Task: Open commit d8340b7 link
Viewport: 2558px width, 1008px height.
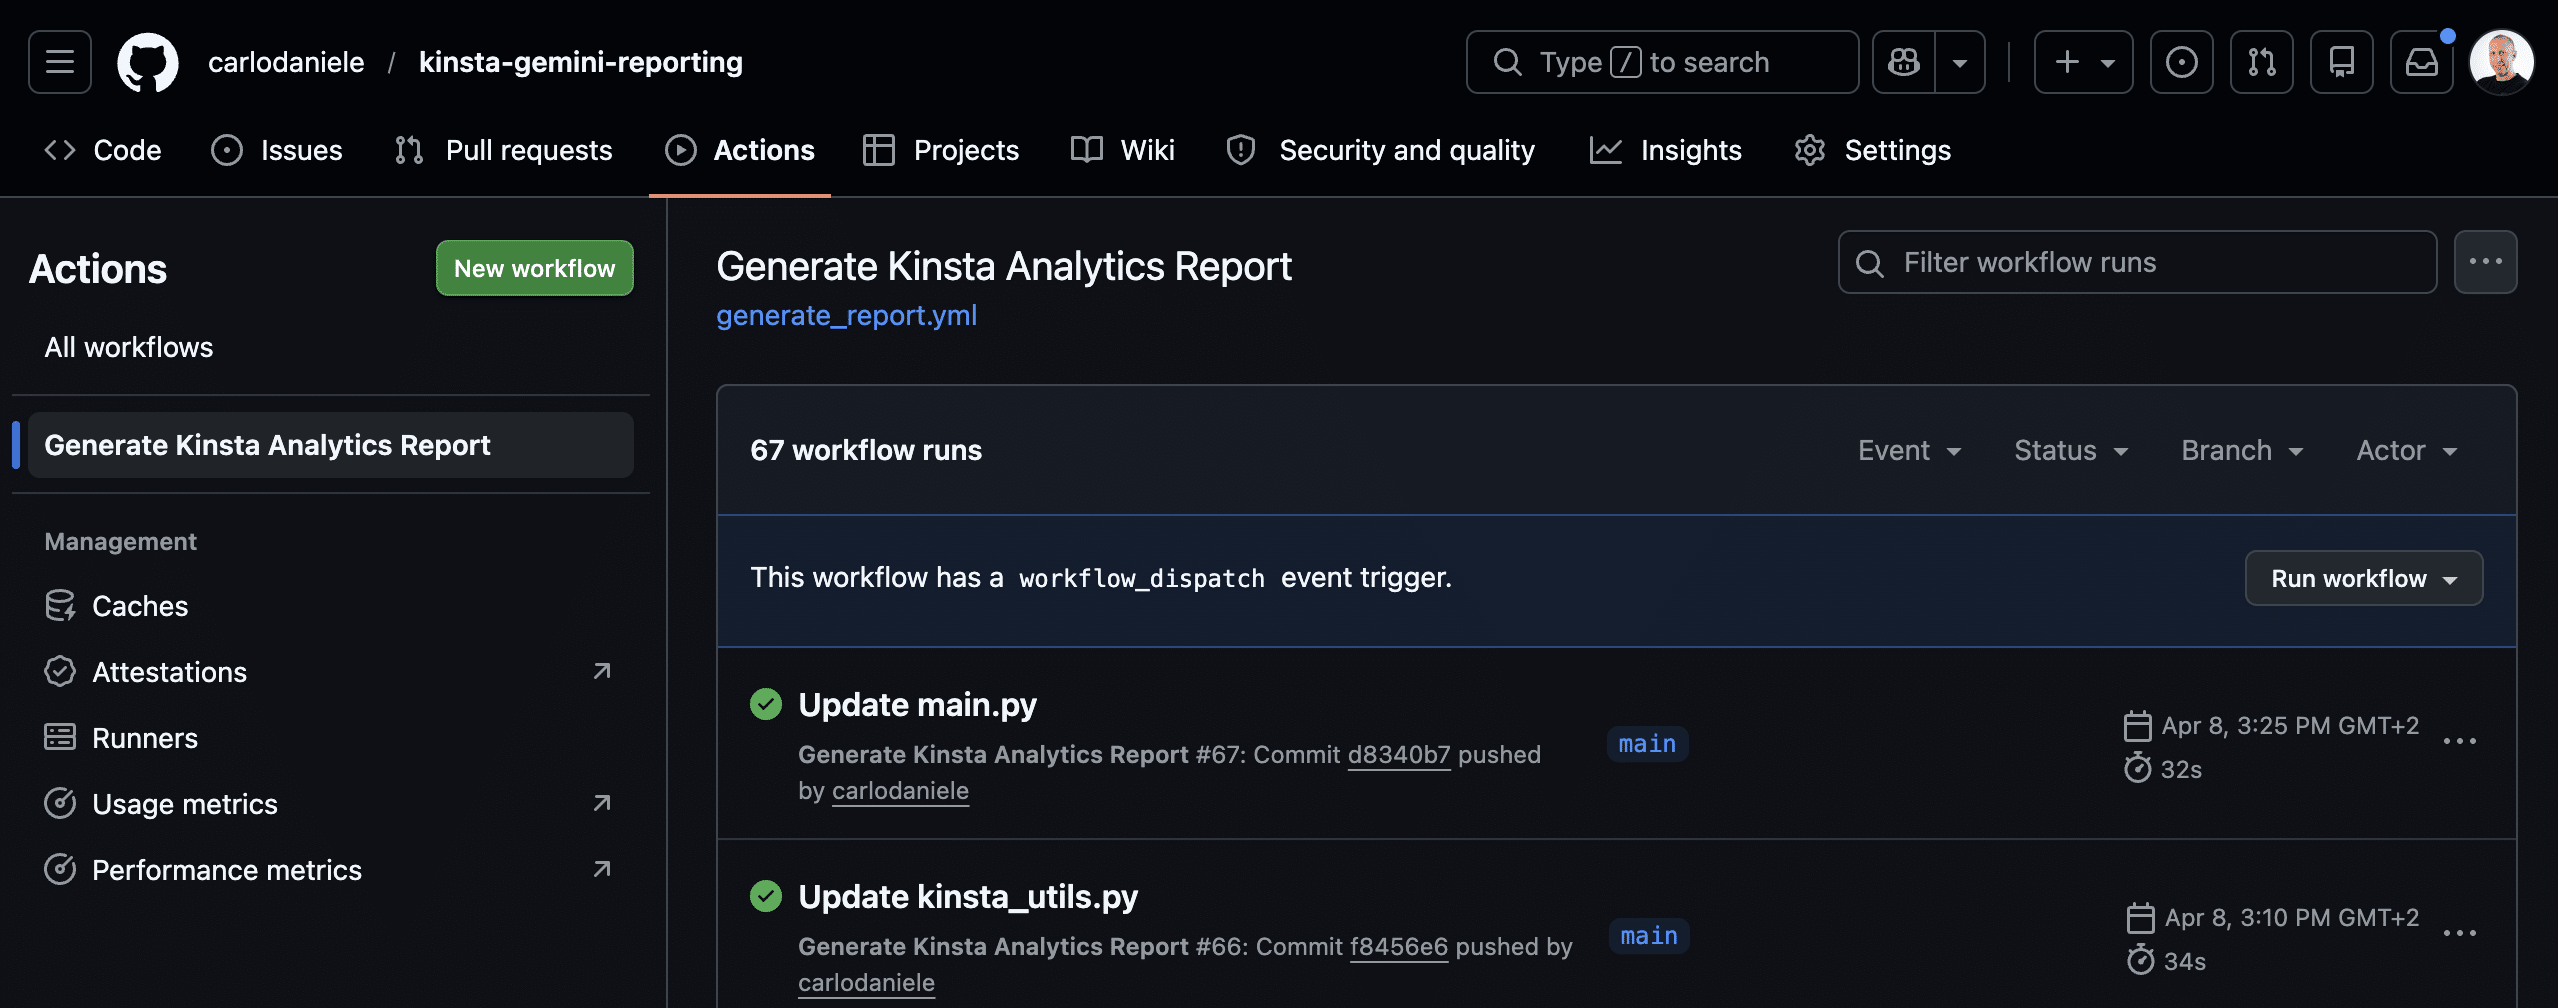Action: (x=1399, y=755)
